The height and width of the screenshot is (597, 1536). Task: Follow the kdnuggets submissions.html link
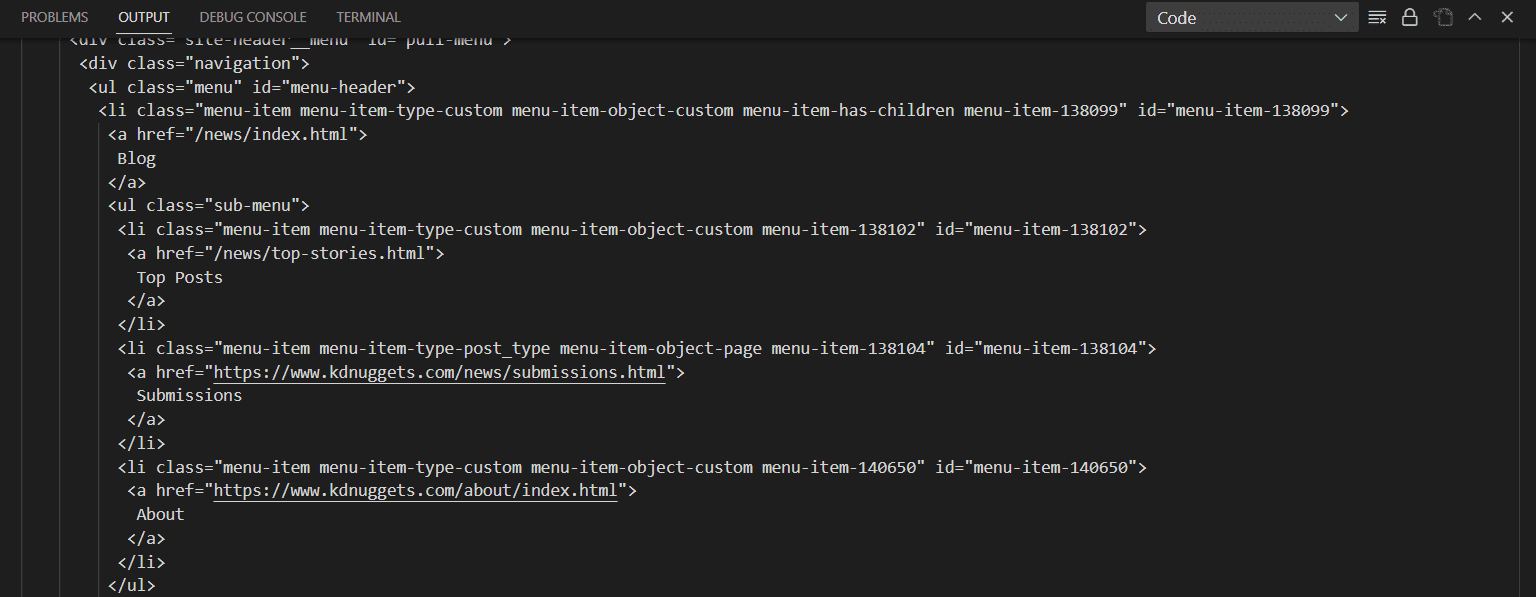pyautogui.click(x=439, y=372)
